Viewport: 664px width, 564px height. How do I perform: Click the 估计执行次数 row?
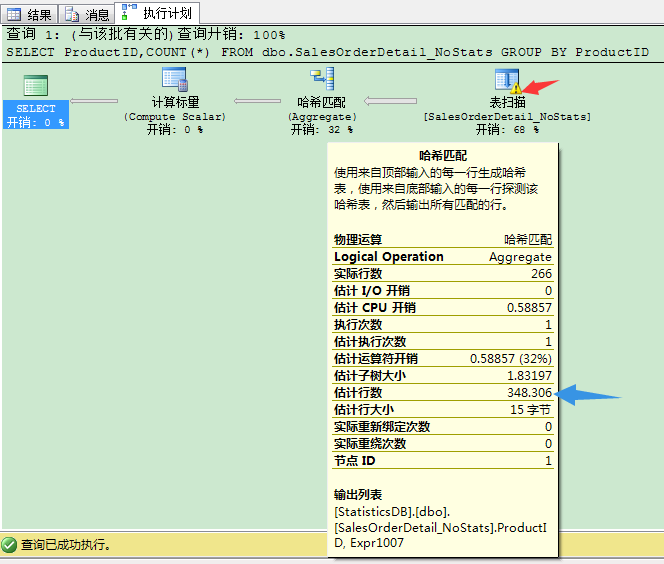tap(443, 341)
